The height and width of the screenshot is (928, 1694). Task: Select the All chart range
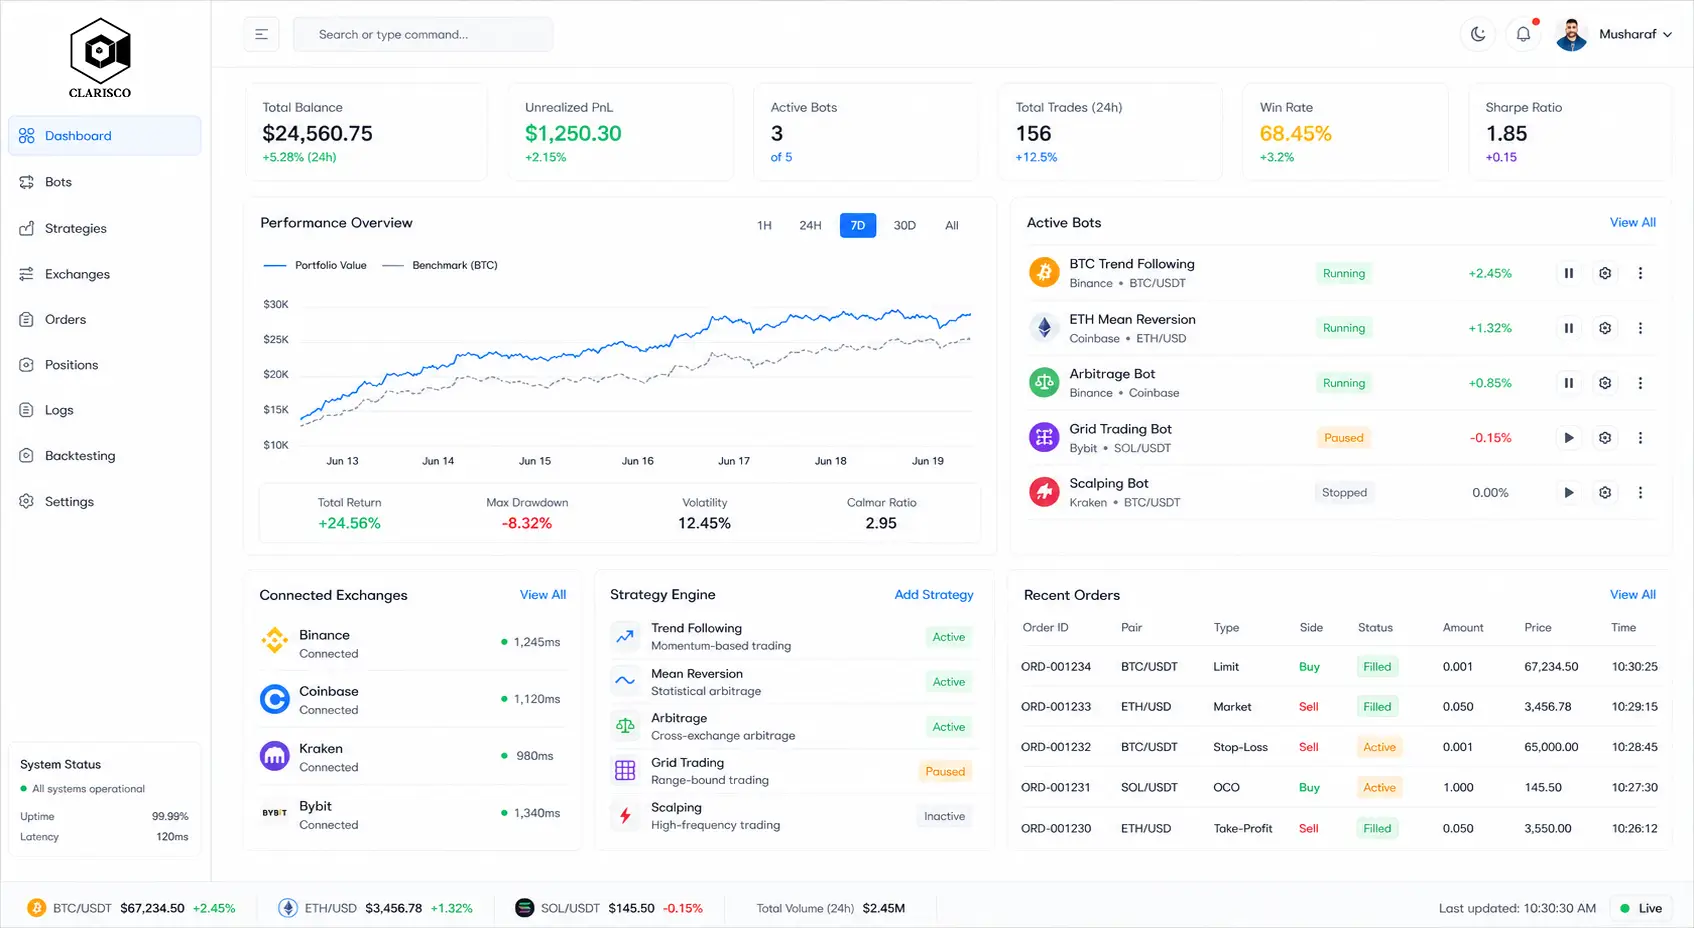coord(952,225)
